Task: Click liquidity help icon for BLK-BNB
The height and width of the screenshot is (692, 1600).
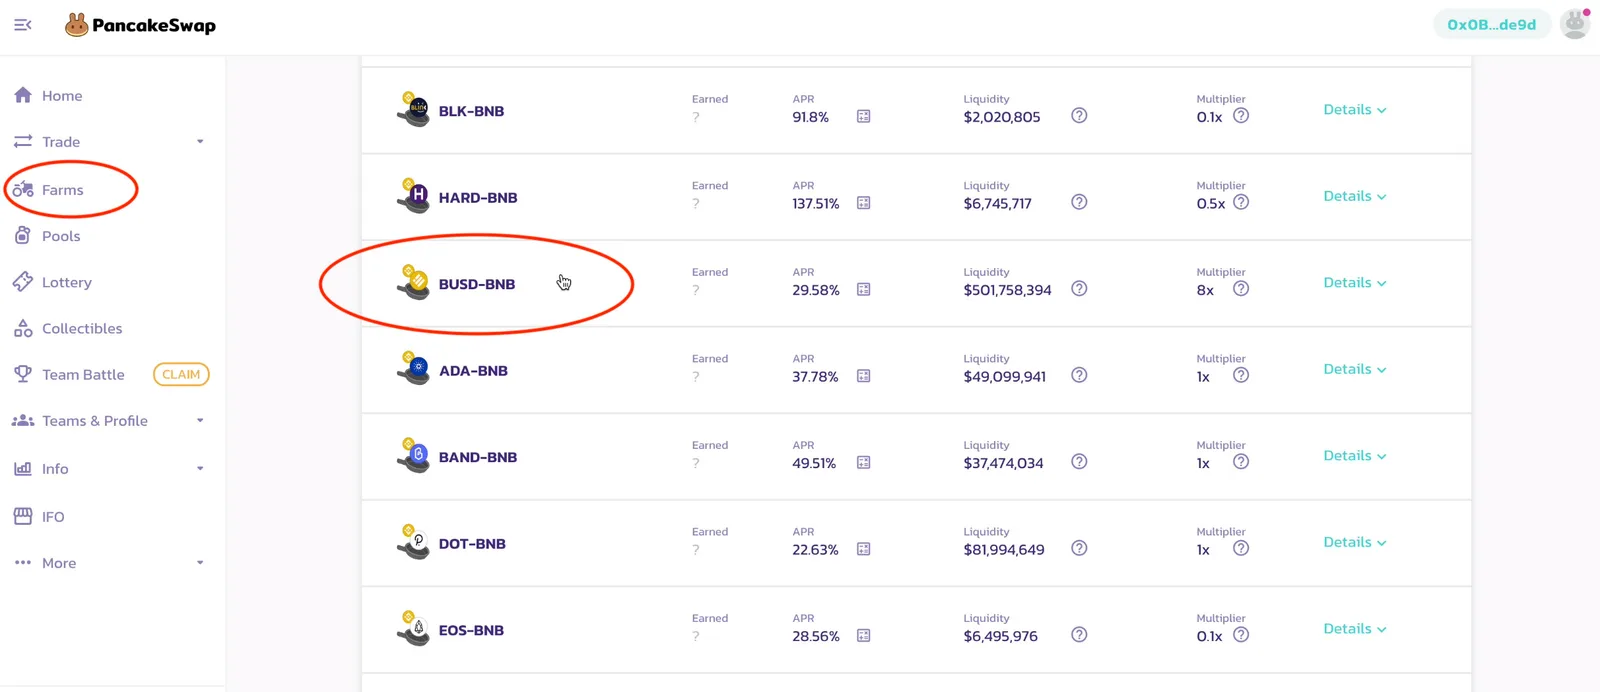Action: click(x=1079, y=116)
